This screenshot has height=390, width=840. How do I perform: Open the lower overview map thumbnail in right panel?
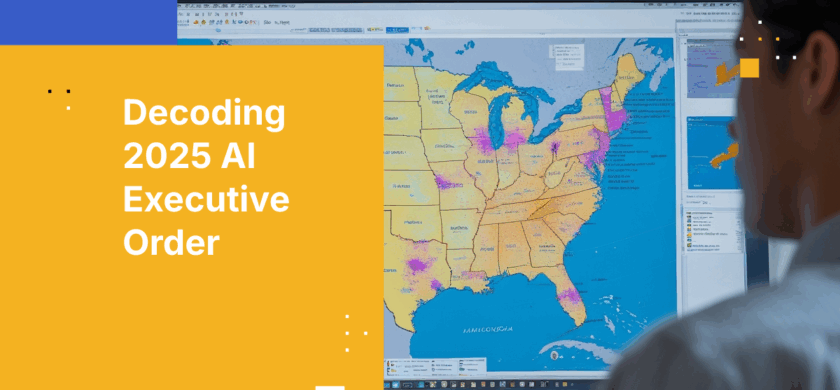[712, 153]
